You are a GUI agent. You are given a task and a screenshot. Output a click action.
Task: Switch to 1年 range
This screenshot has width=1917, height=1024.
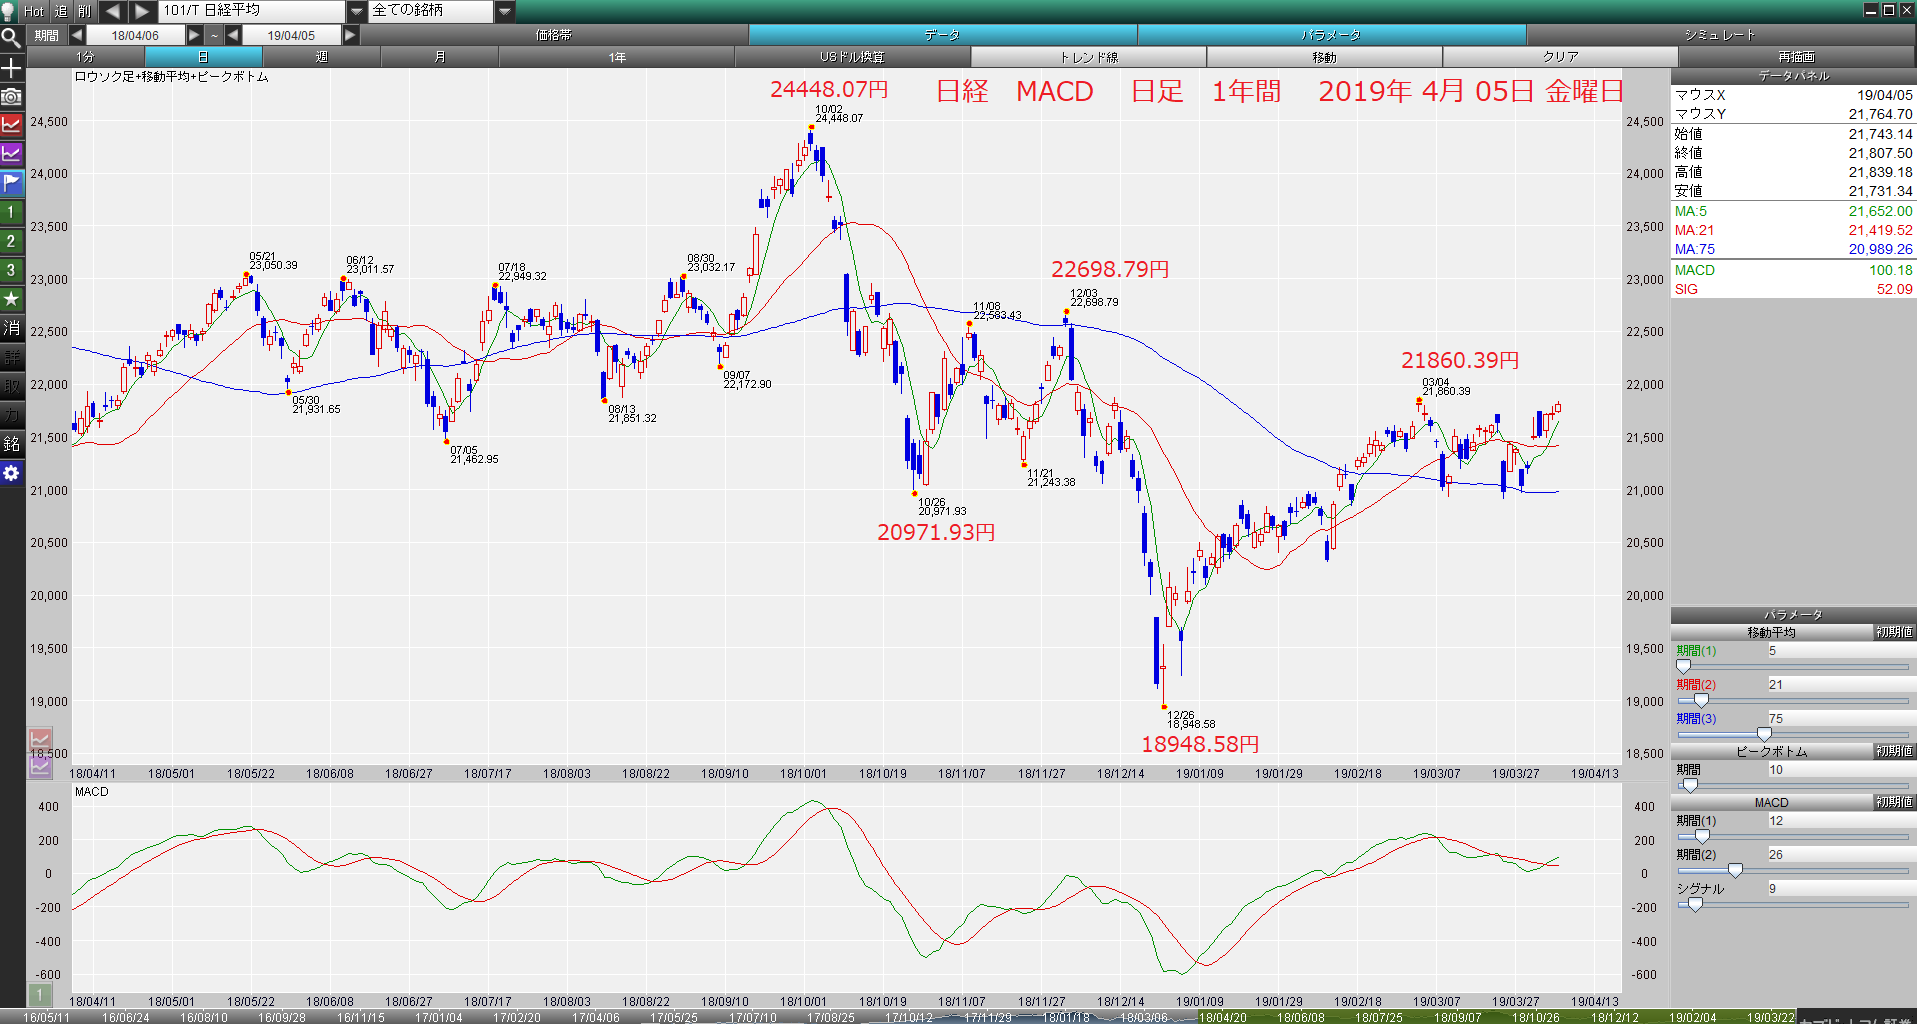point(617,57)
